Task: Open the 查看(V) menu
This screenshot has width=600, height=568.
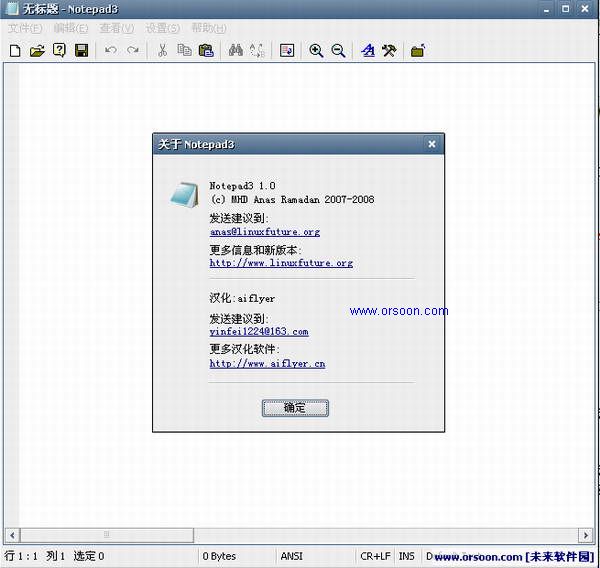Action: click(x=117, y=28)
